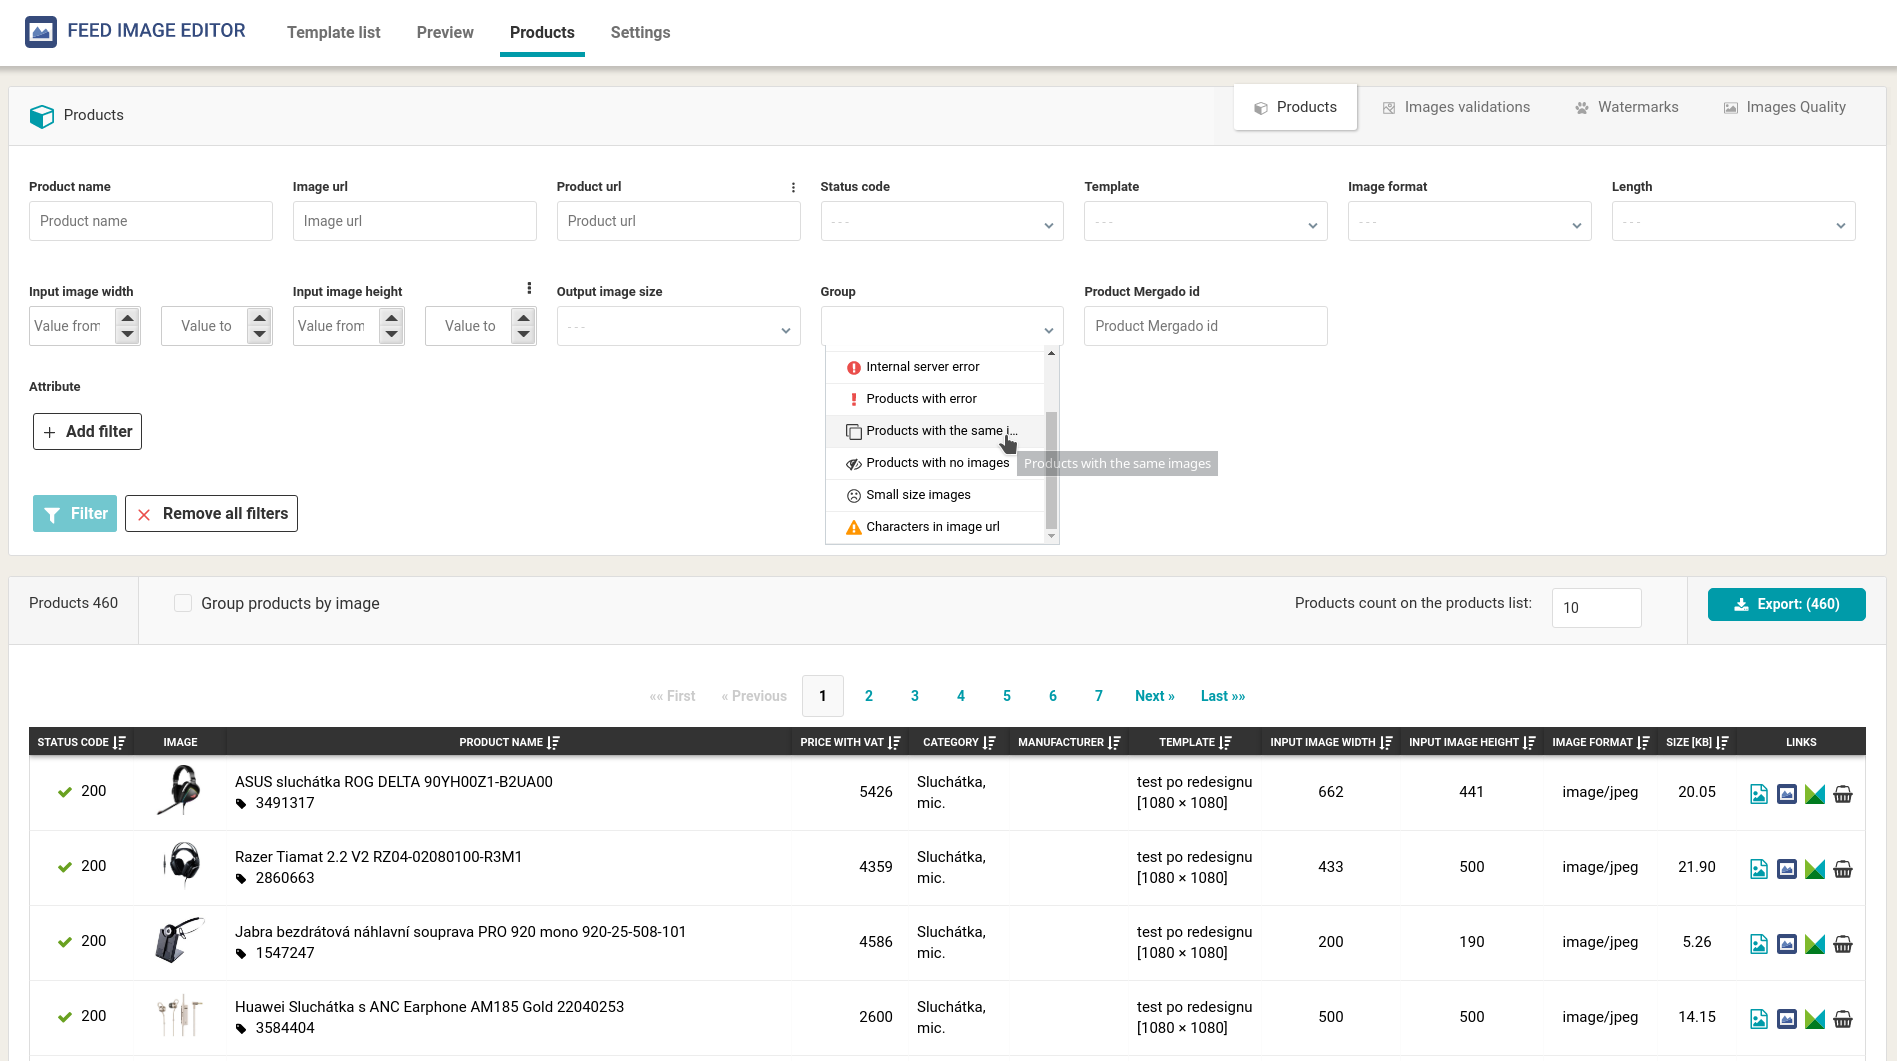Open Watermarks tab
Viewport: 1897px width, 1061px height.
click(x=1626, y=107)
